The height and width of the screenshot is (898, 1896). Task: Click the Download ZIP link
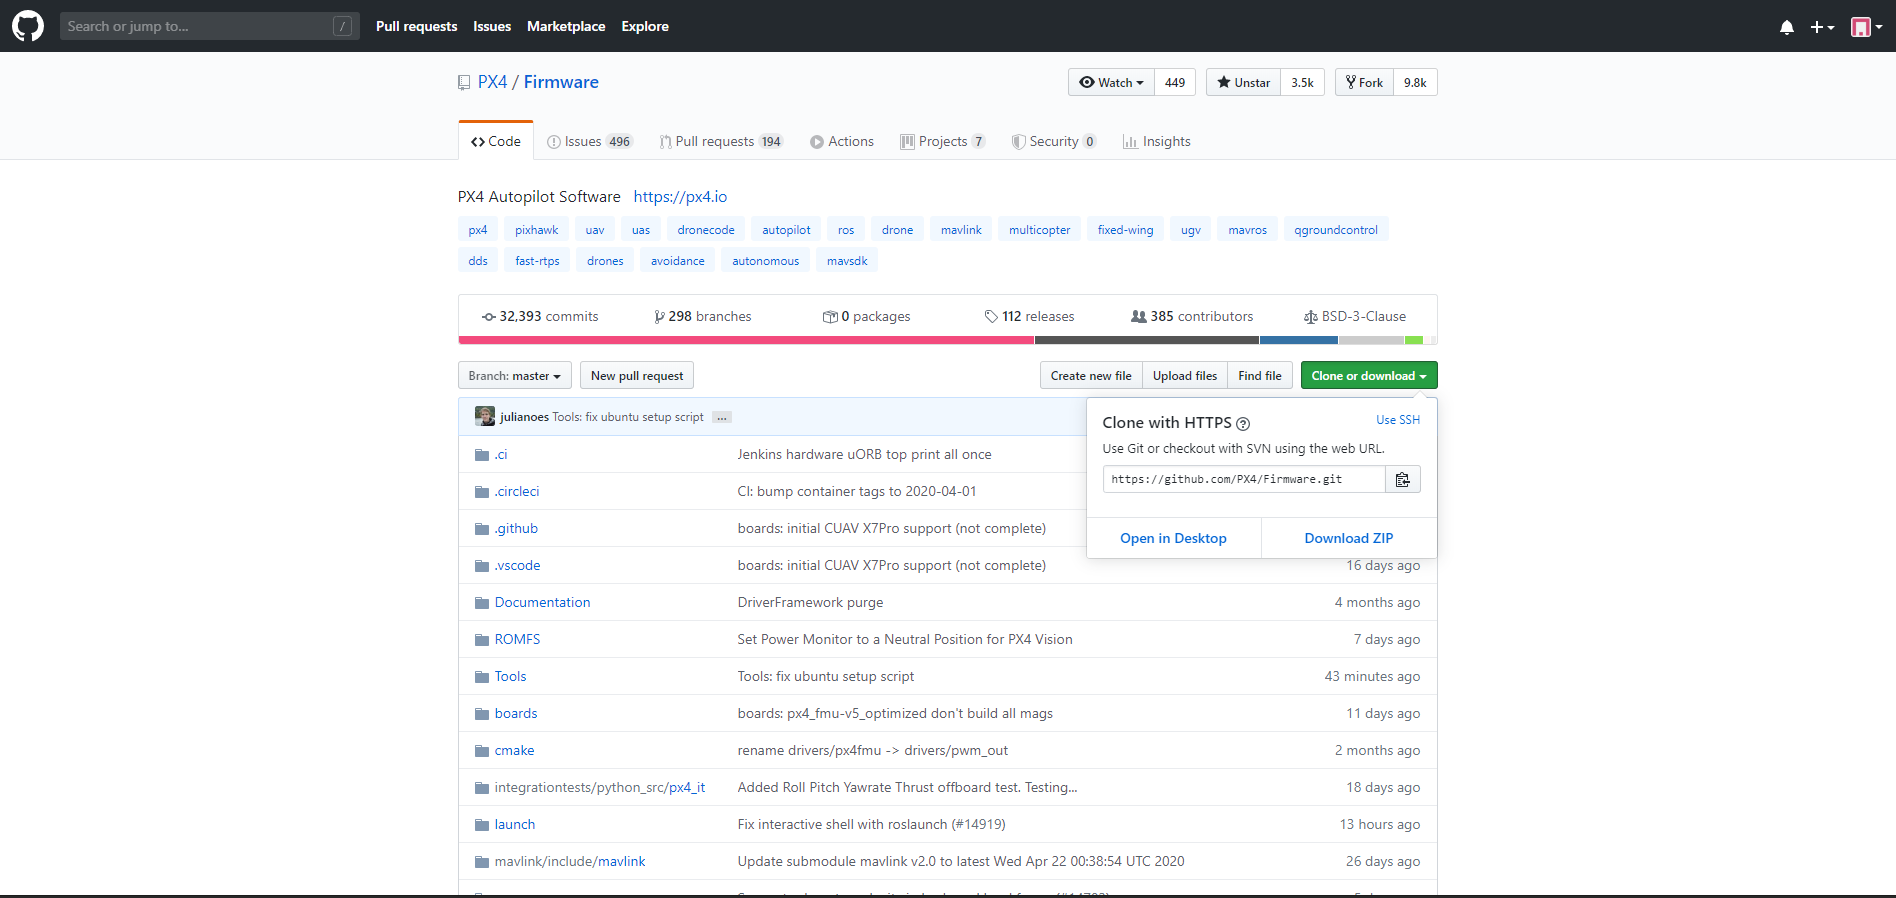[1348, 538]
